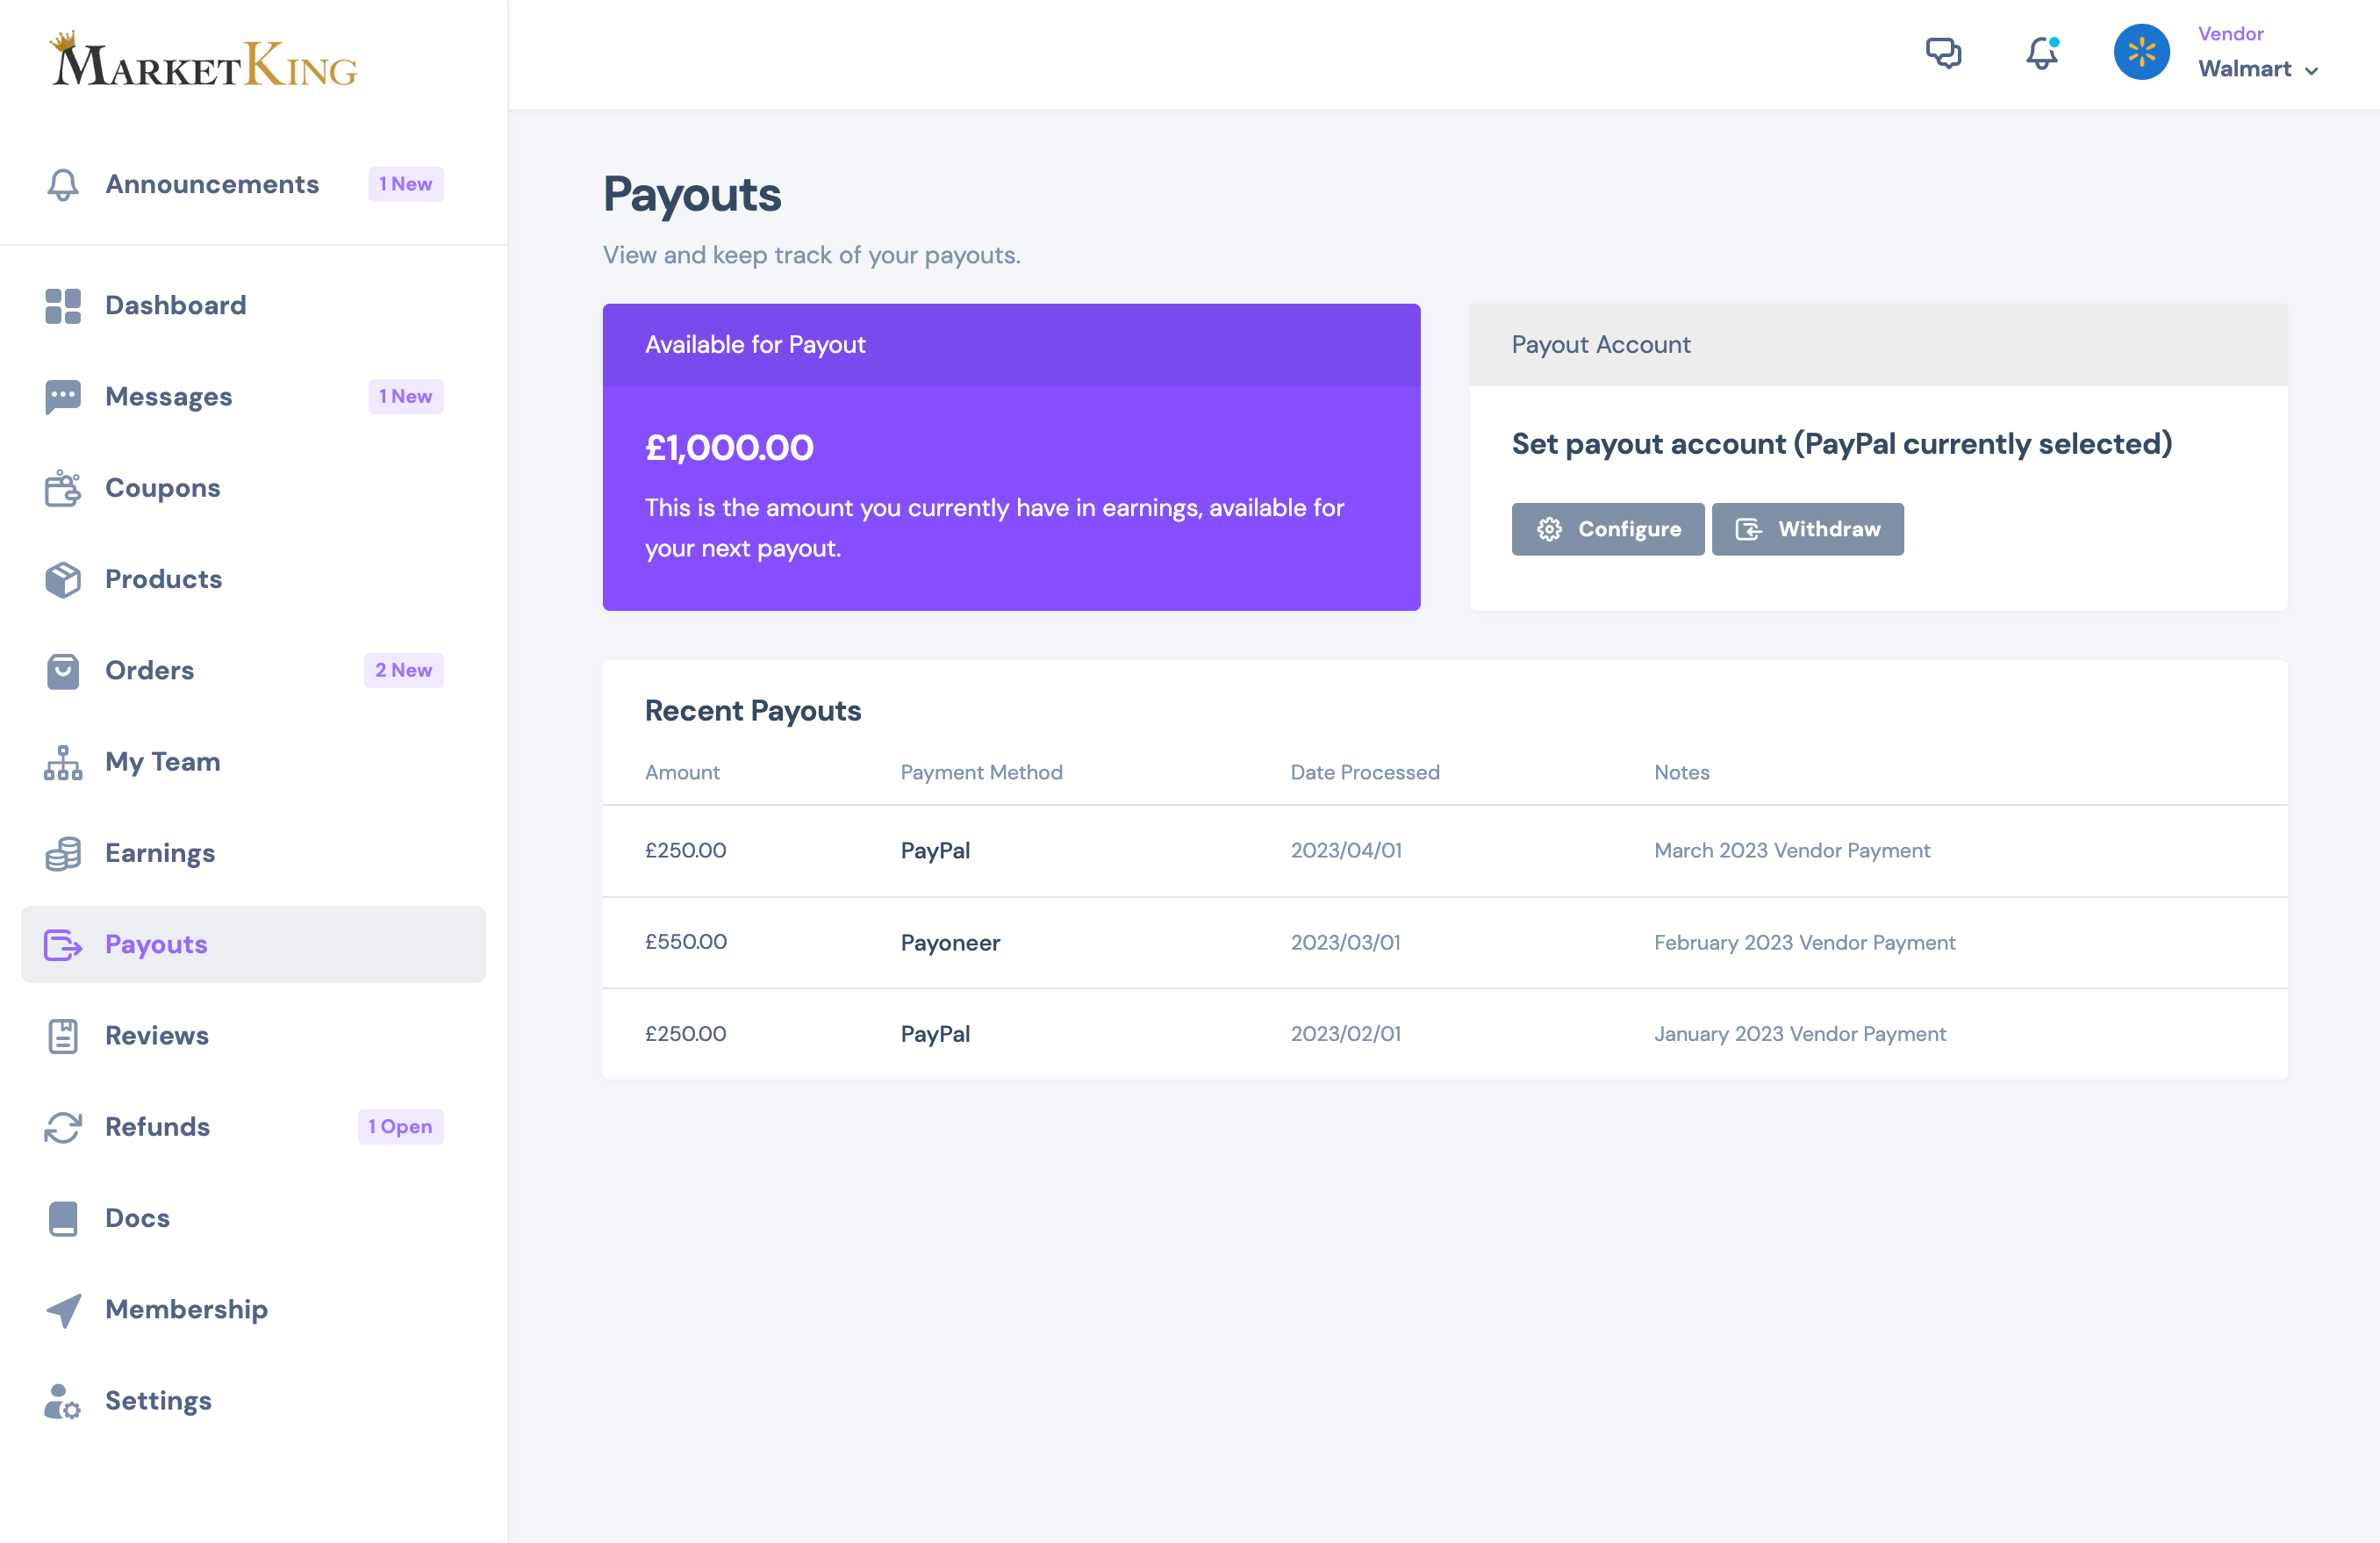The height and width of the screenshot is (1543, 2380).
Task: Select the February 2023 Payoneer payout row
Action: click(x=1444, y=942)
